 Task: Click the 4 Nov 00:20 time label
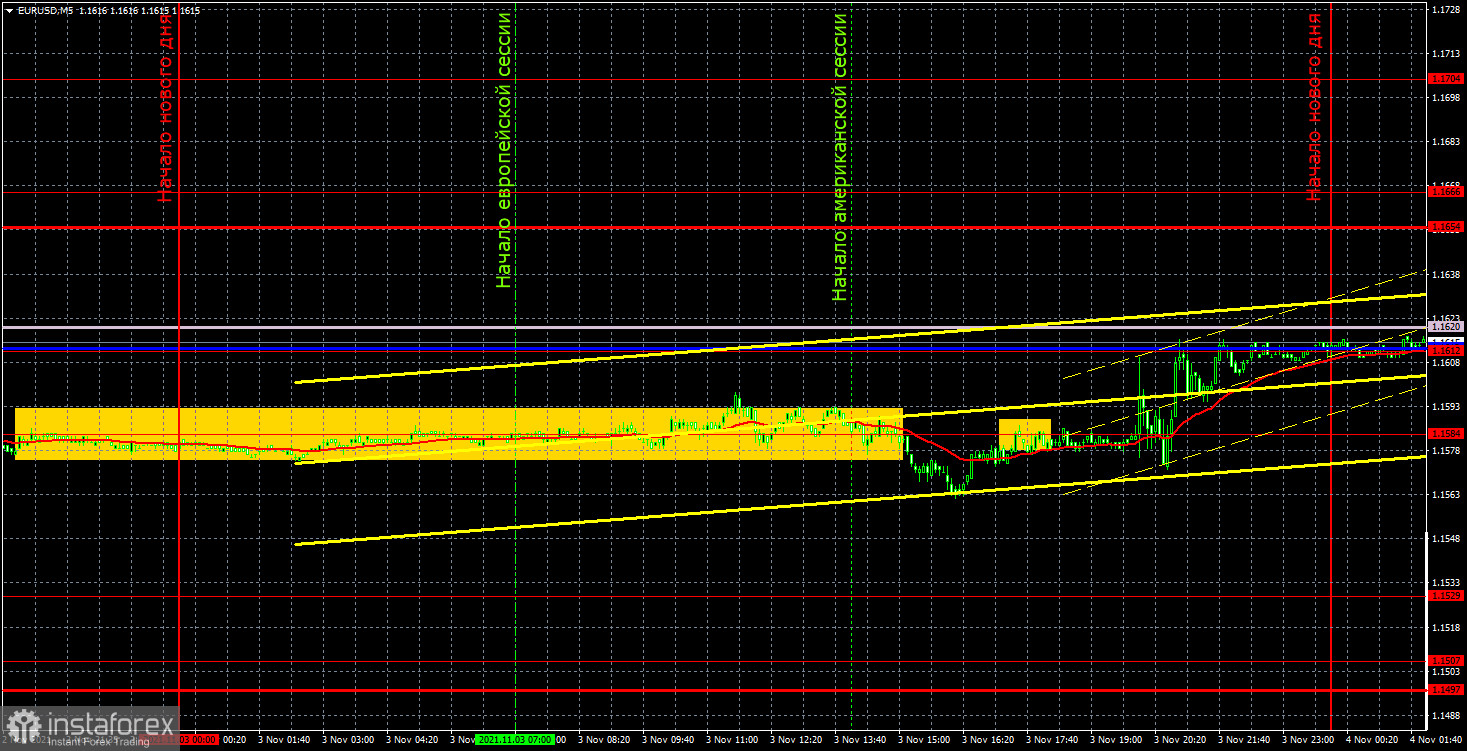point(1373,741)
